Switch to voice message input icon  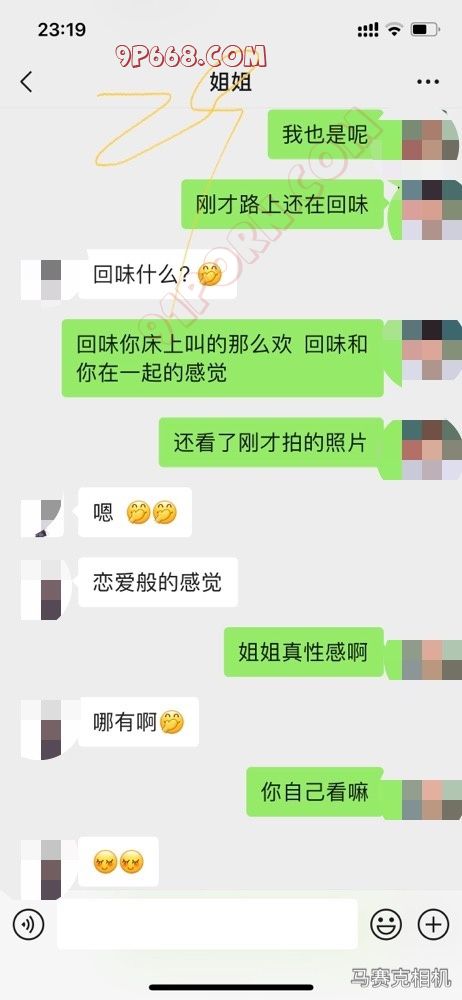tap(29, 924)
